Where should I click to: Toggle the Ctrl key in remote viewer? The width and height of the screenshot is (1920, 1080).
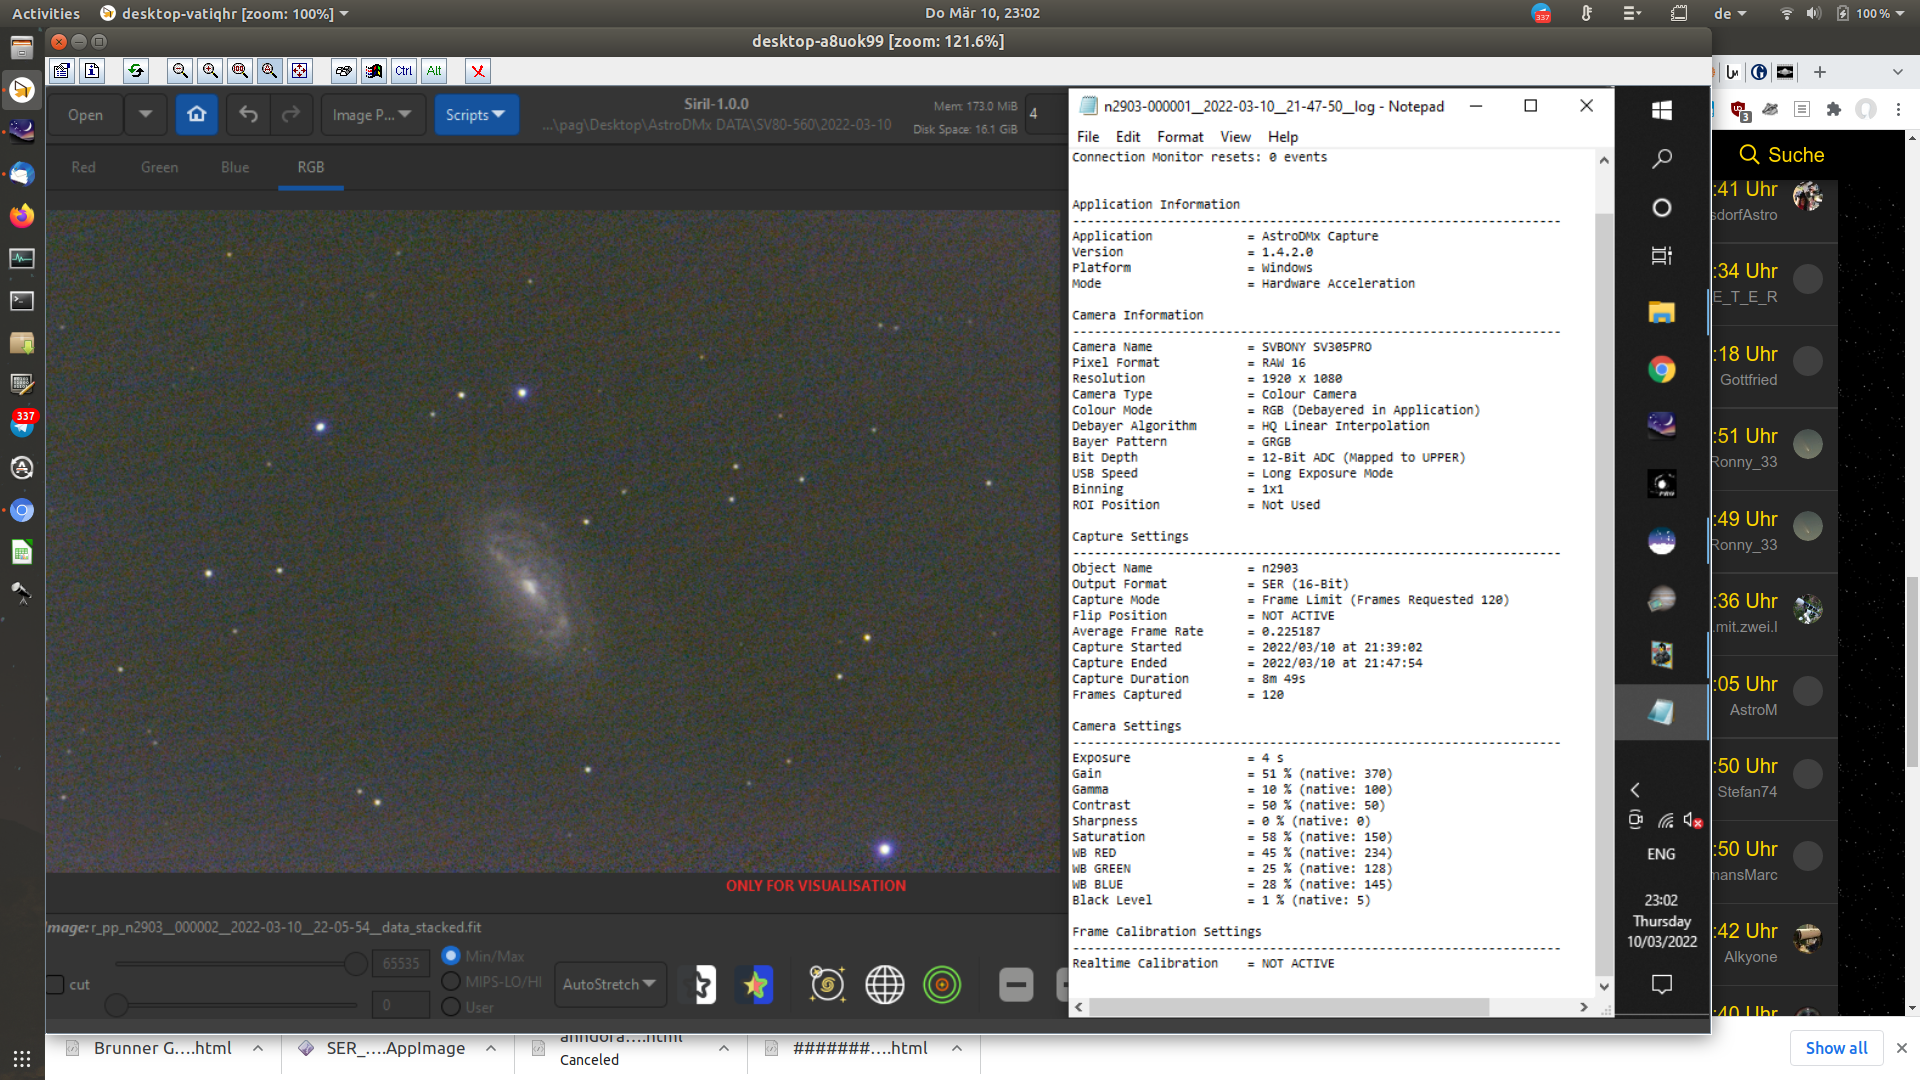[404, 71]
